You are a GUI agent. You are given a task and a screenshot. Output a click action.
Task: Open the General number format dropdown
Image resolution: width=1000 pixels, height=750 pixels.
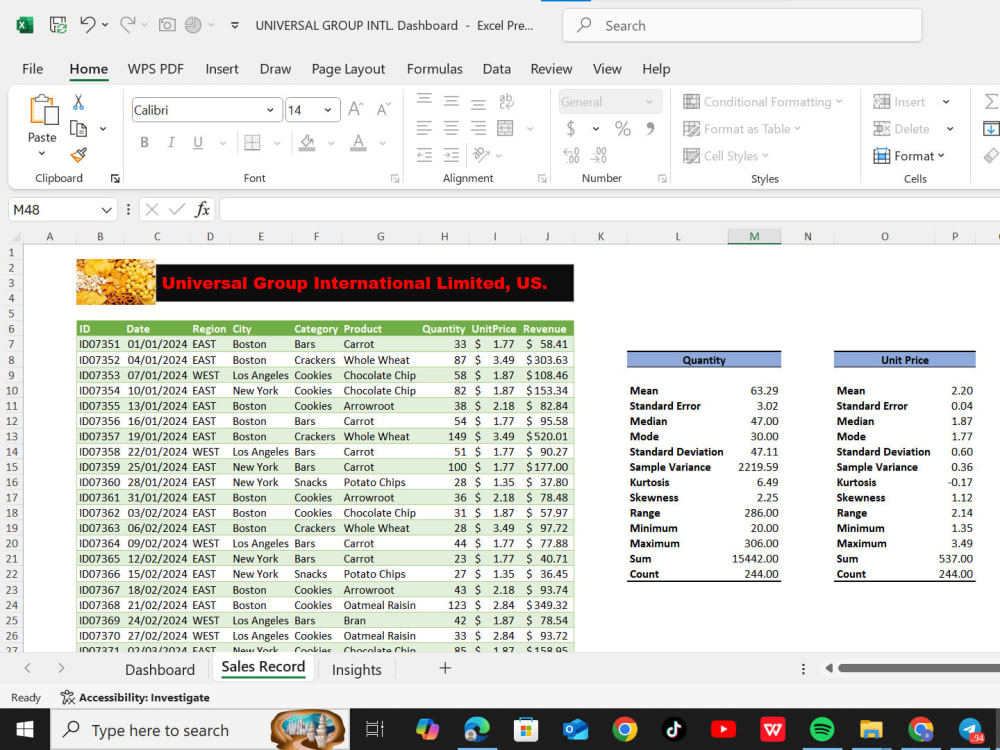(x=649, y=102)
